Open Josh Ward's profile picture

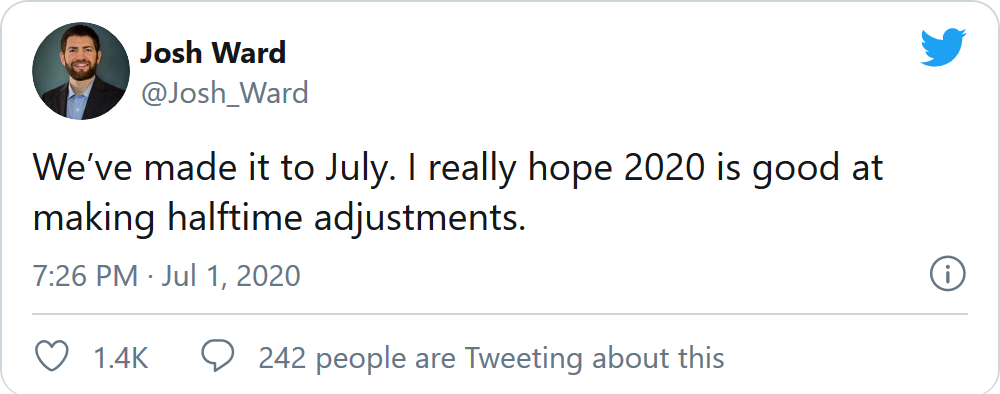pos(81,71)
